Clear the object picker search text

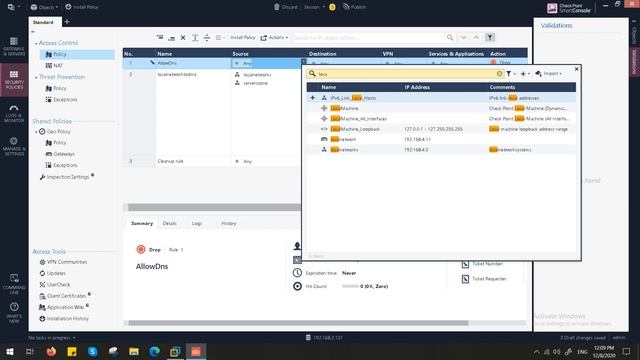tap(499, 74)
